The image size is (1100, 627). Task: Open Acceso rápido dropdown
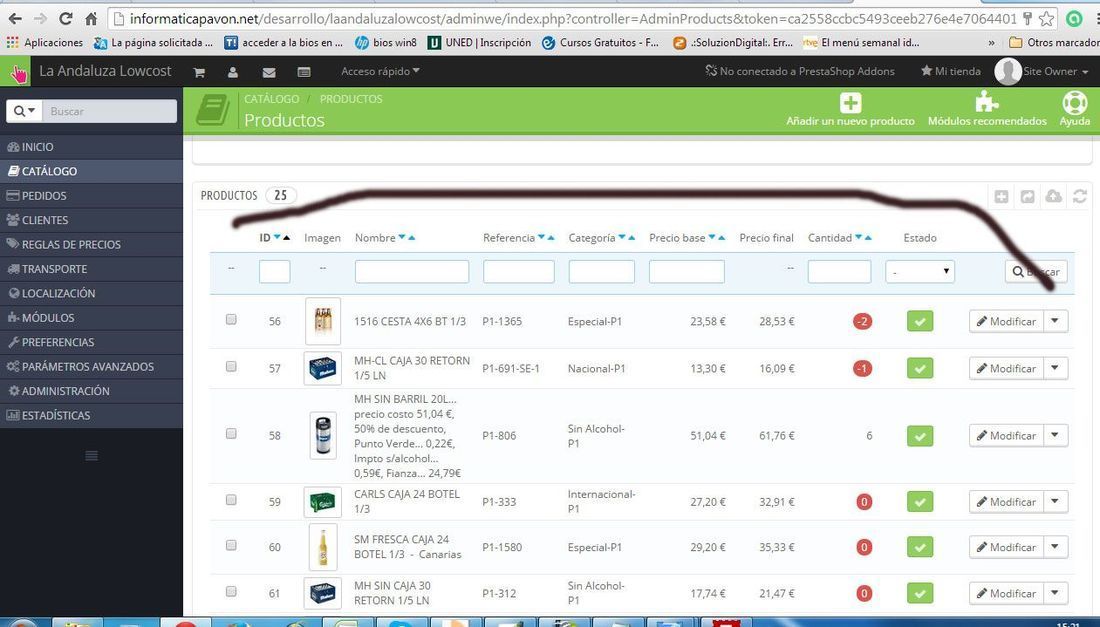pos(380,72)
